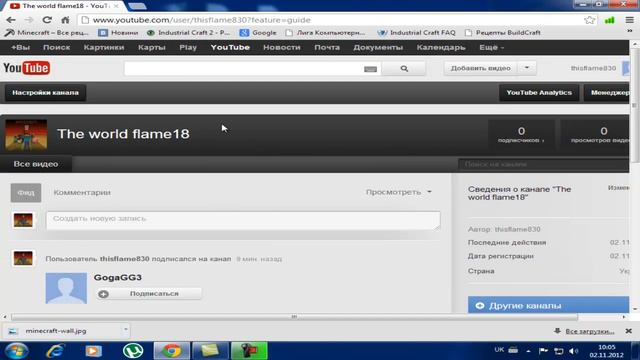
Task: Click the UK language indicator
Action: point(499,350)
